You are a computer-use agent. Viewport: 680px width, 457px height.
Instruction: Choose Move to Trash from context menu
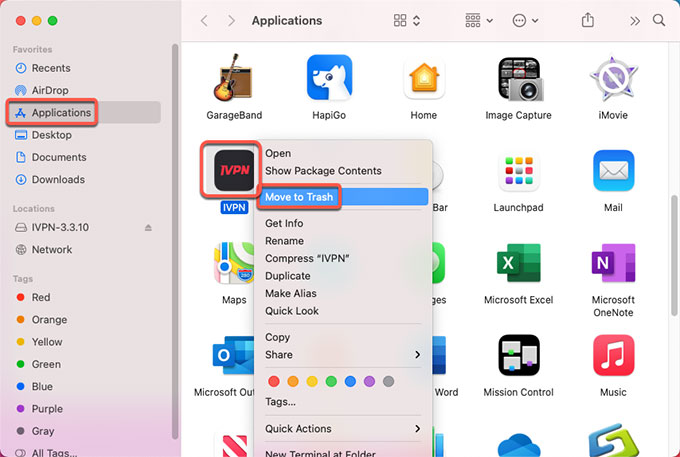pos(299,197)
